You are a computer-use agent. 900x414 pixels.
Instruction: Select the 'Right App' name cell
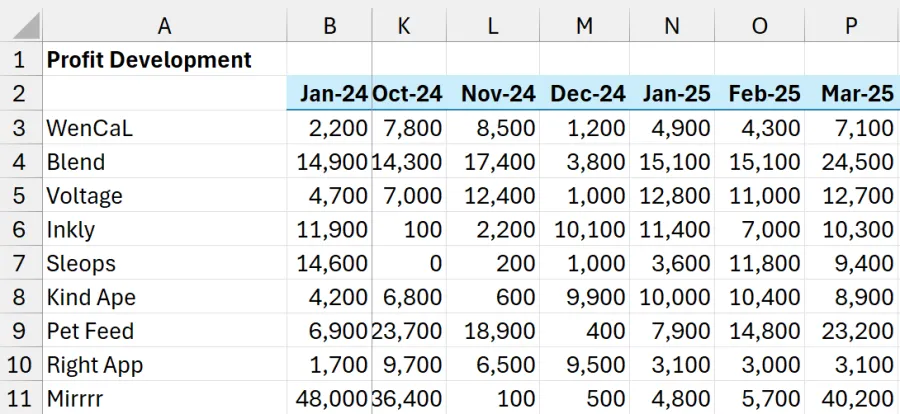click(x=164, y=364)
